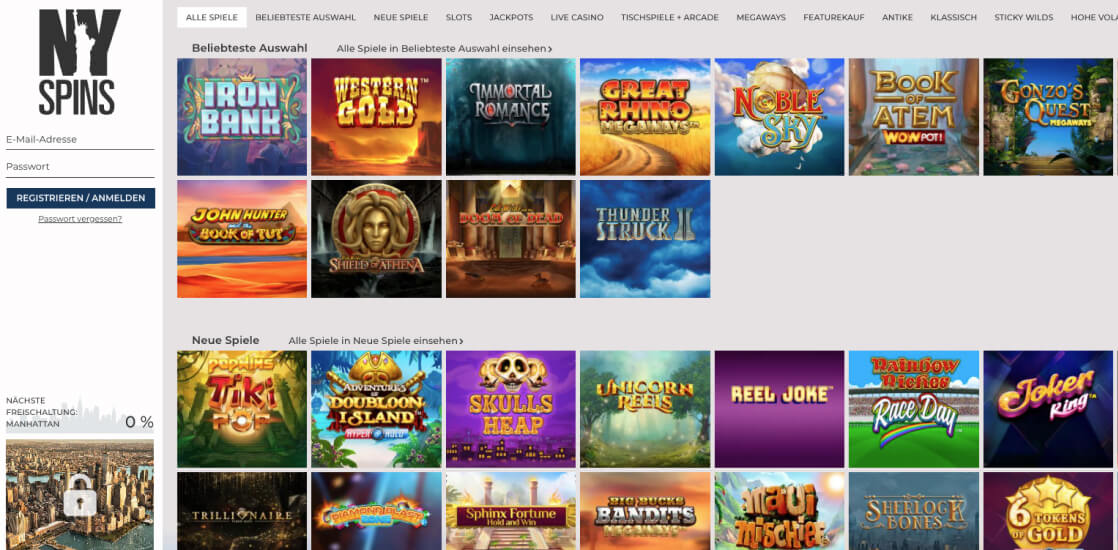
Task: Go to the Slots tab
Action: point(458,17)
